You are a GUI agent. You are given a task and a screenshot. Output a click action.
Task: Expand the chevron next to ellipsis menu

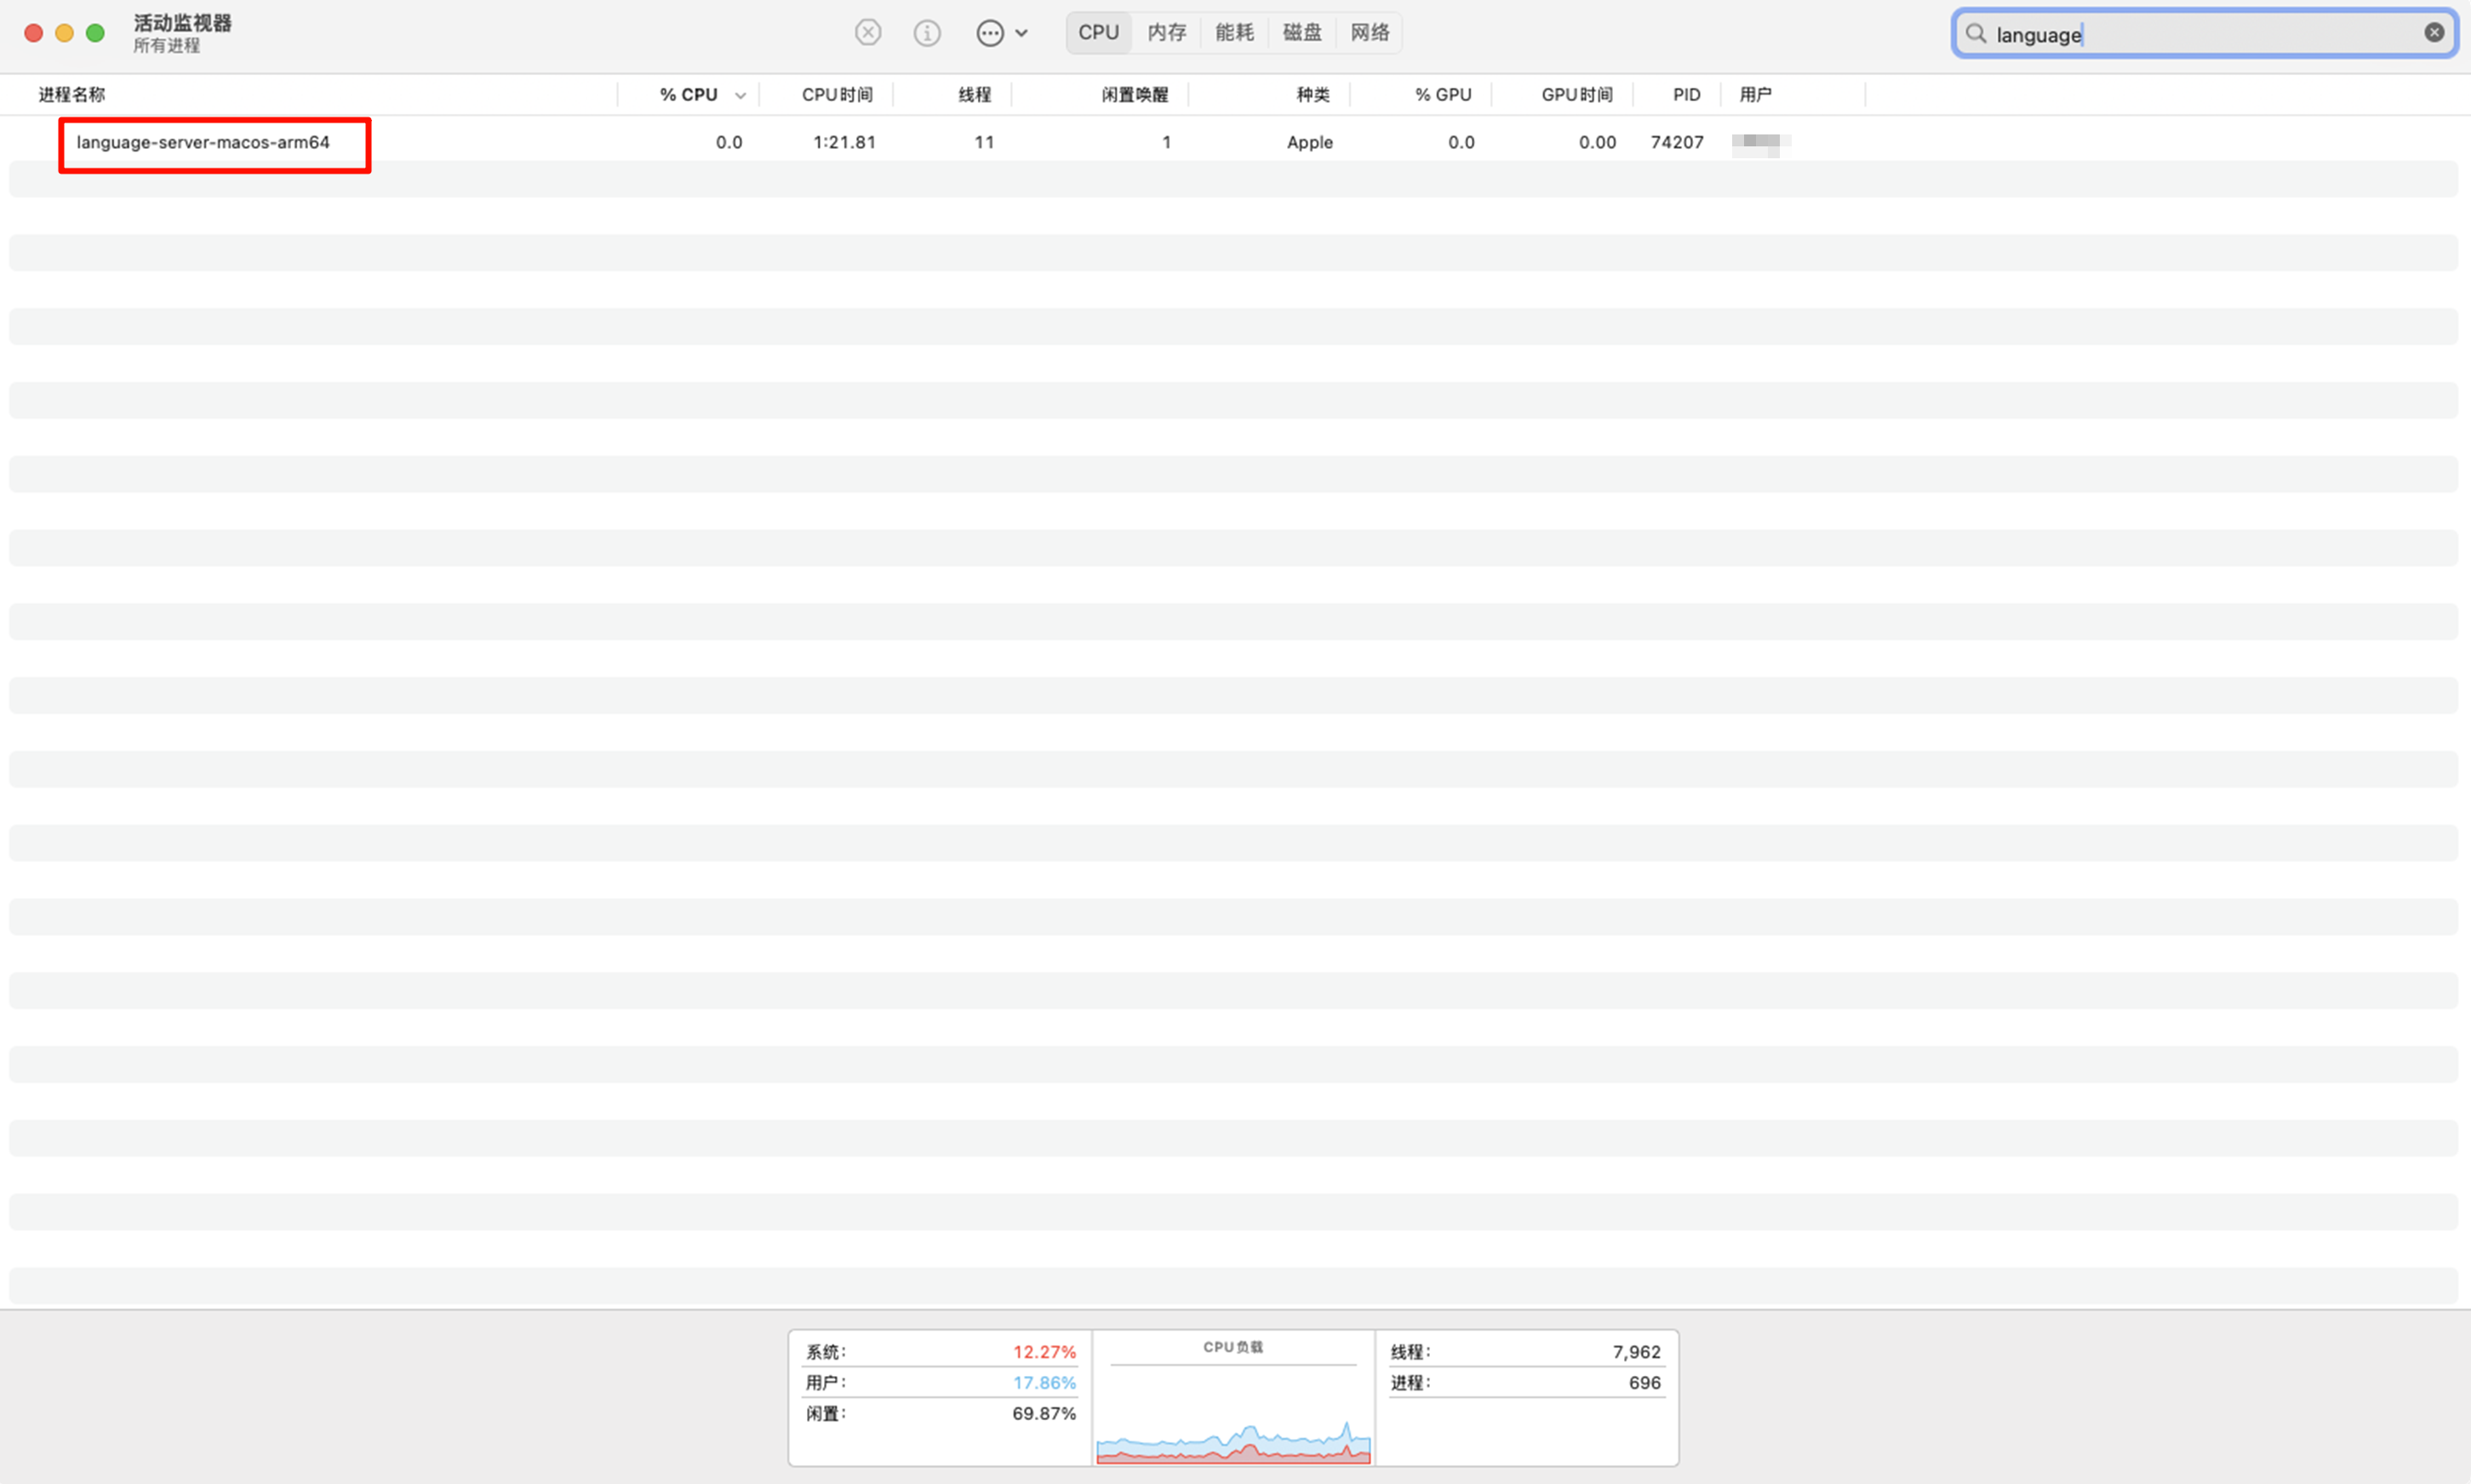point(1021,33)
